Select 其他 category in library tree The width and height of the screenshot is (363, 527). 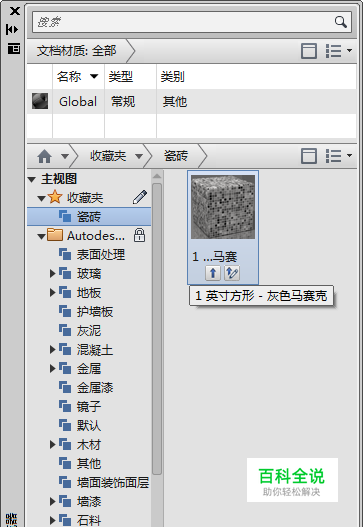pyautogui.click(x=80, y=463)
